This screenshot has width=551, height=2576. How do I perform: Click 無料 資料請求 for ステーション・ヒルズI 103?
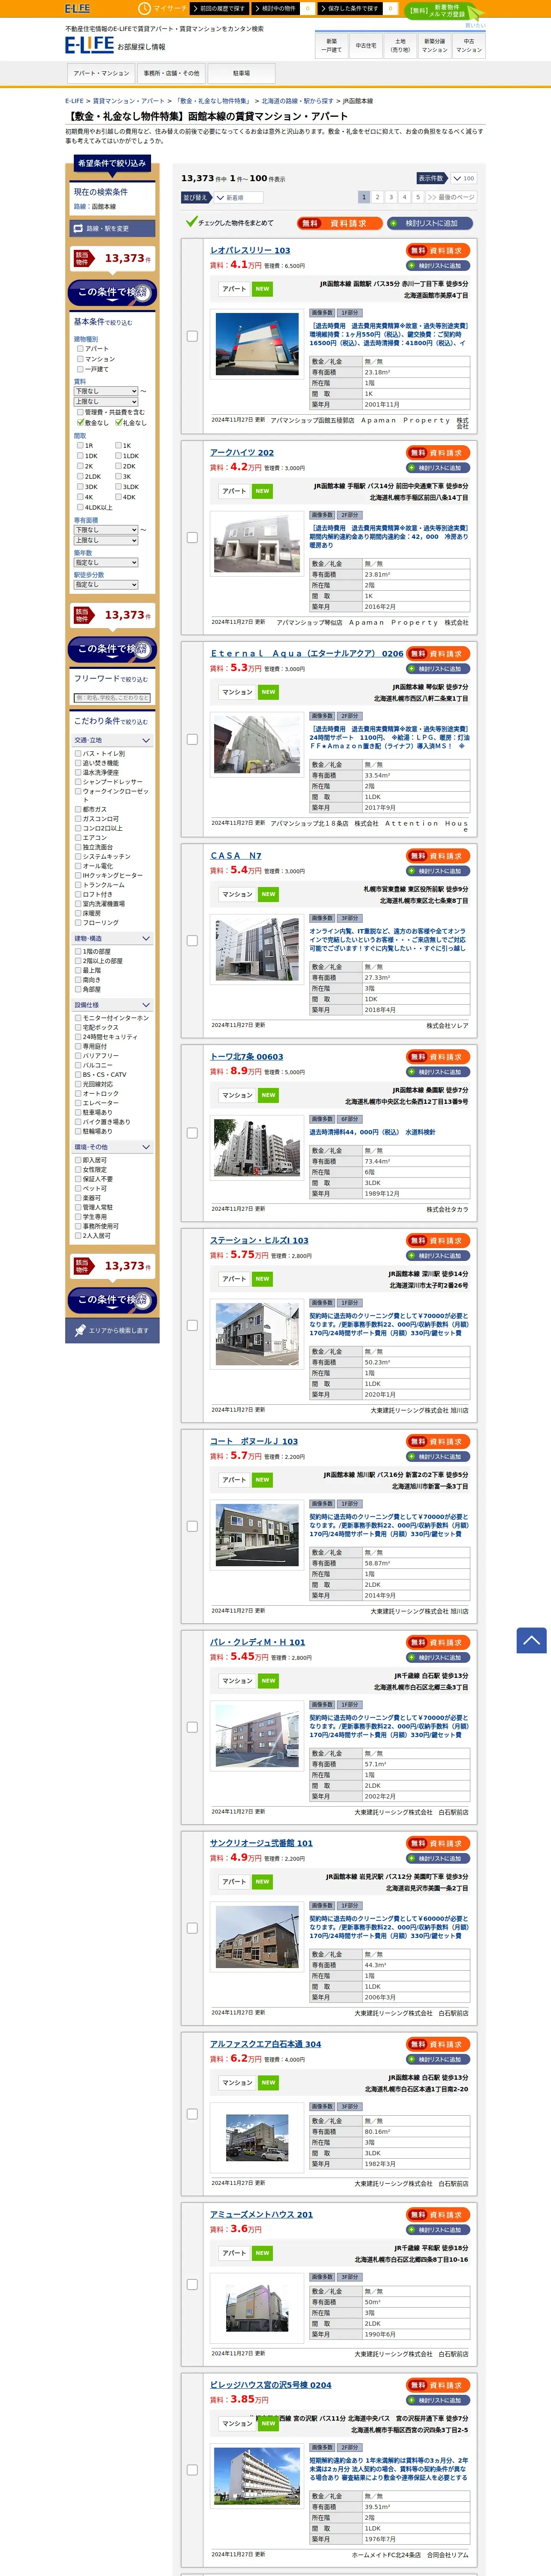tap(438, 1241)
